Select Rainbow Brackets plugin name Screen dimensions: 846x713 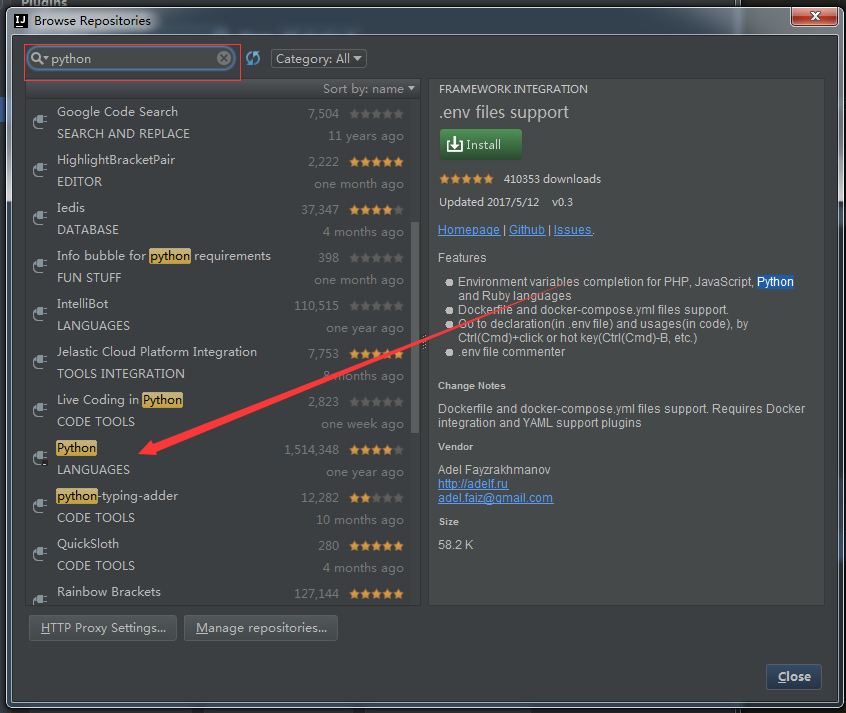pyautogui.click(x=109, y=592)
